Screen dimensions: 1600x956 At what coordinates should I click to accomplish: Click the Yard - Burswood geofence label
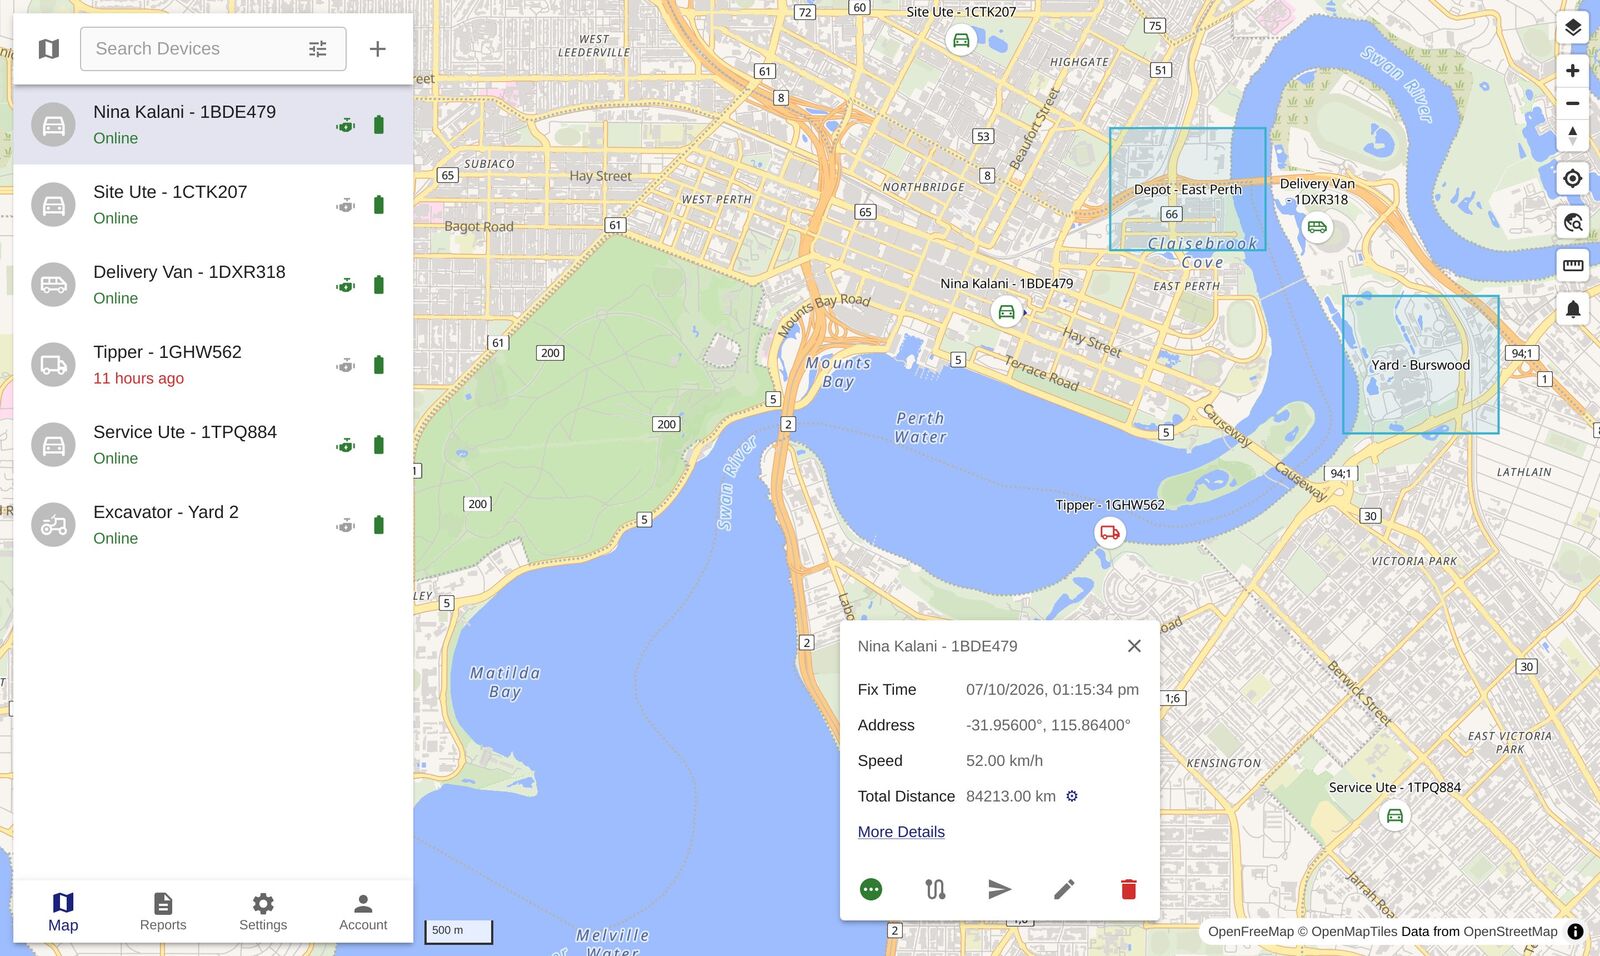(x=1420, y=365)
